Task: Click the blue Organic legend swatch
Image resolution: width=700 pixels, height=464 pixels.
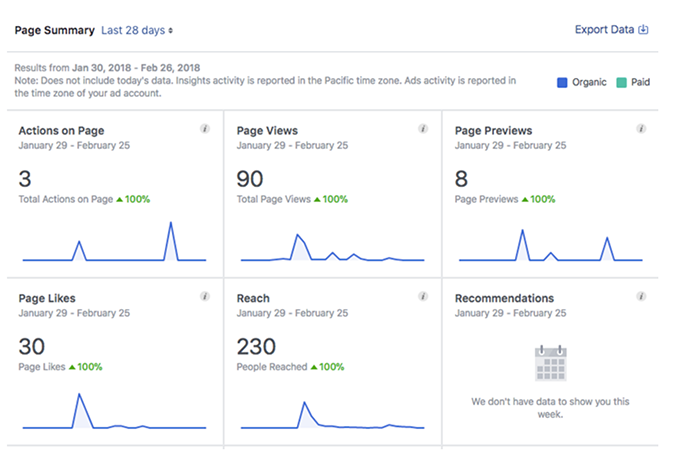Action: (562, 82)
